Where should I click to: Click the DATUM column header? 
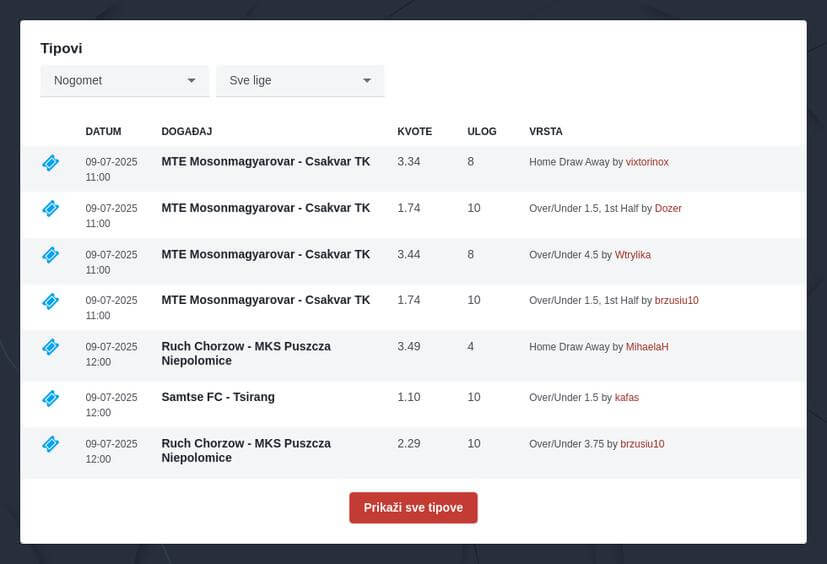(x=103, y=131)
